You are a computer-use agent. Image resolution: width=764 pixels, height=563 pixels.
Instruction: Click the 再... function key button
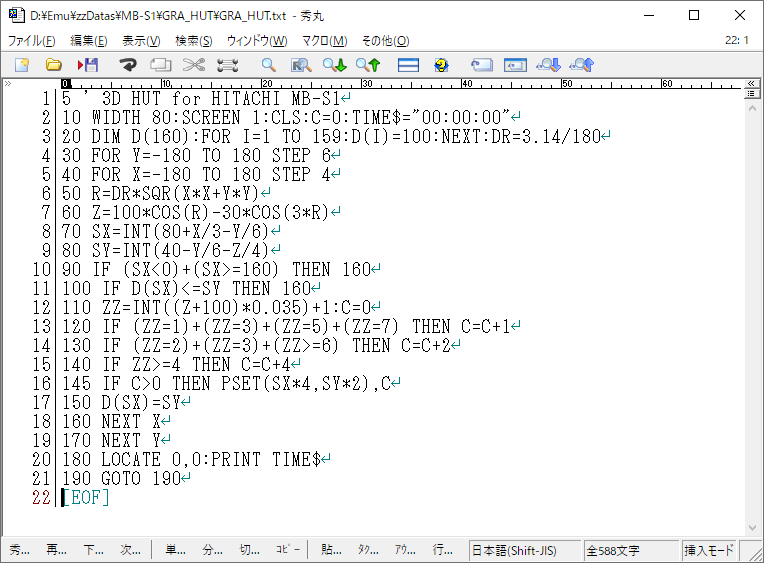(x=57, y=550)
